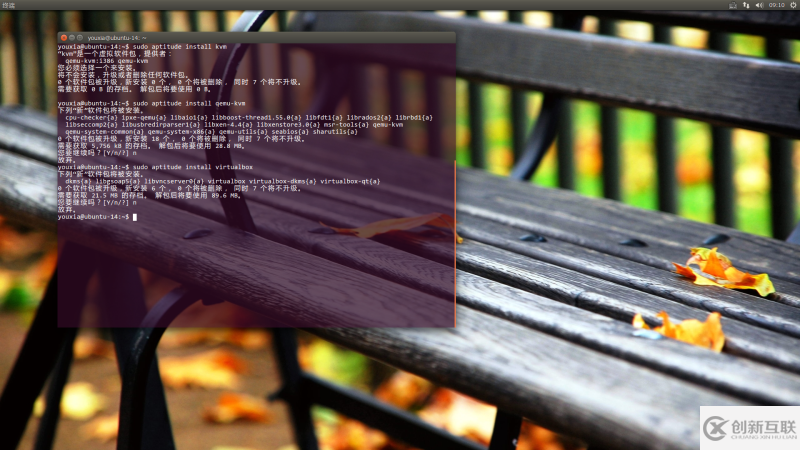The image size is (800, 450).
Task: Click the package "libseccomp2{a}"
Action: click(91, 124)
